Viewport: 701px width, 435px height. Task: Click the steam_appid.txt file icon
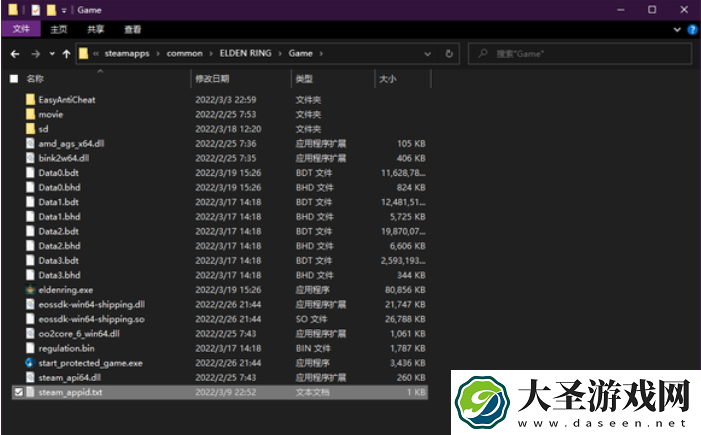[x=30, y=393]
